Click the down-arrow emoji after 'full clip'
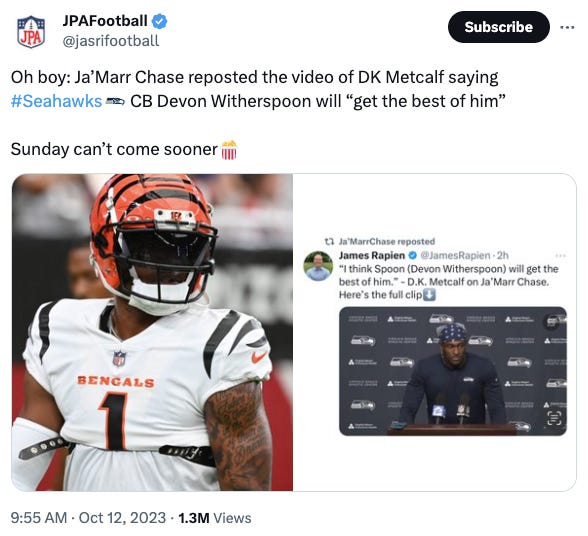The height and width of the screenshot is (536, 588). pos(429,295)
